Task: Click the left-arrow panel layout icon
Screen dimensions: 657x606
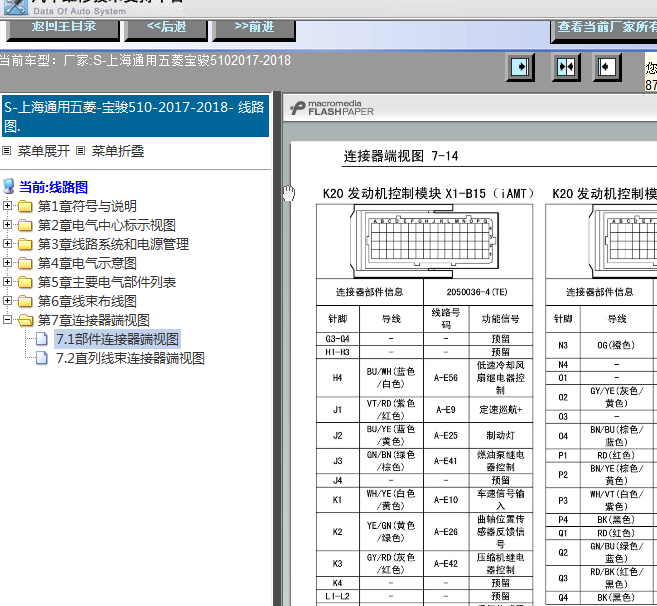Action: coord(606,67)
